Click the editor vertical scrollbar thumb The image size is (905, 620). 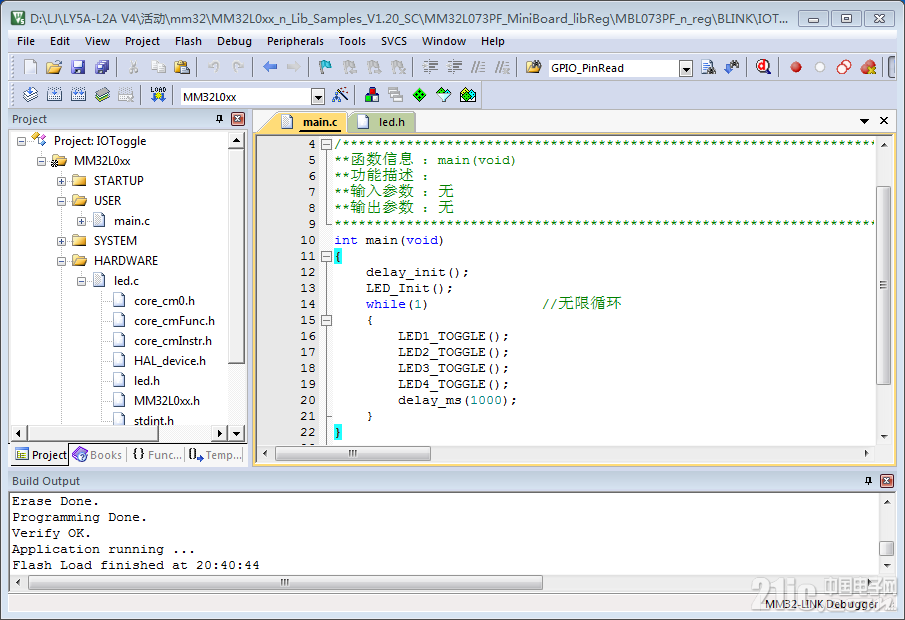(x=883, y=285)
